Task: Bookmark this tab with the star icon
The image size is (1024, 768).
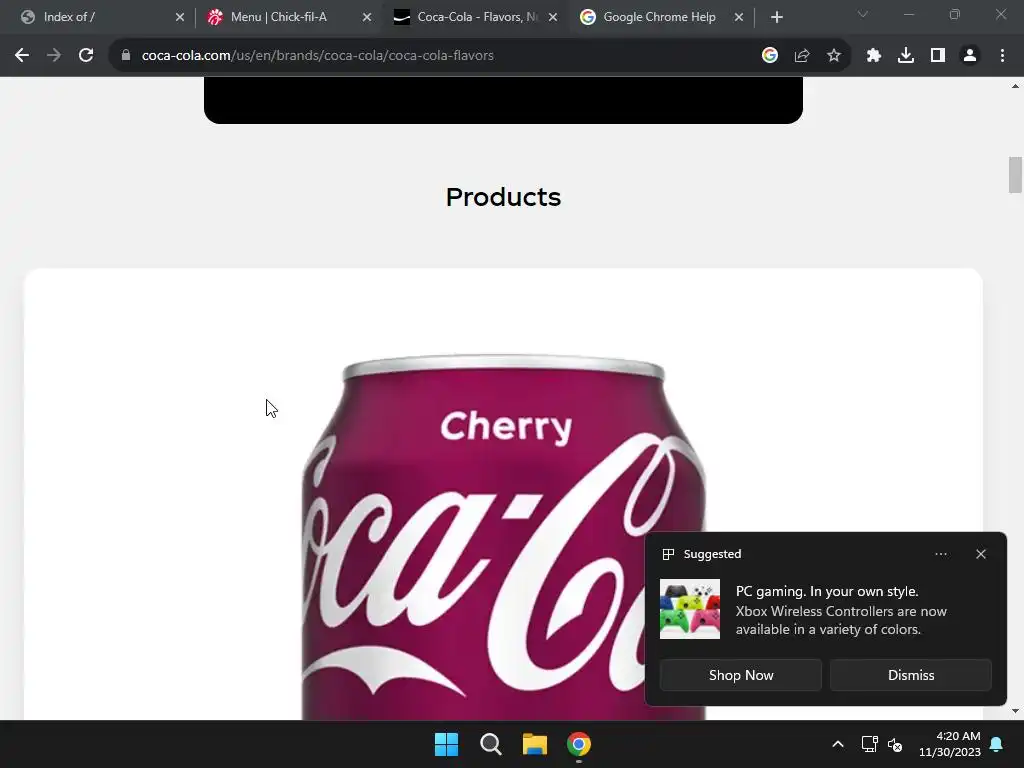Action: pos(833,56)
